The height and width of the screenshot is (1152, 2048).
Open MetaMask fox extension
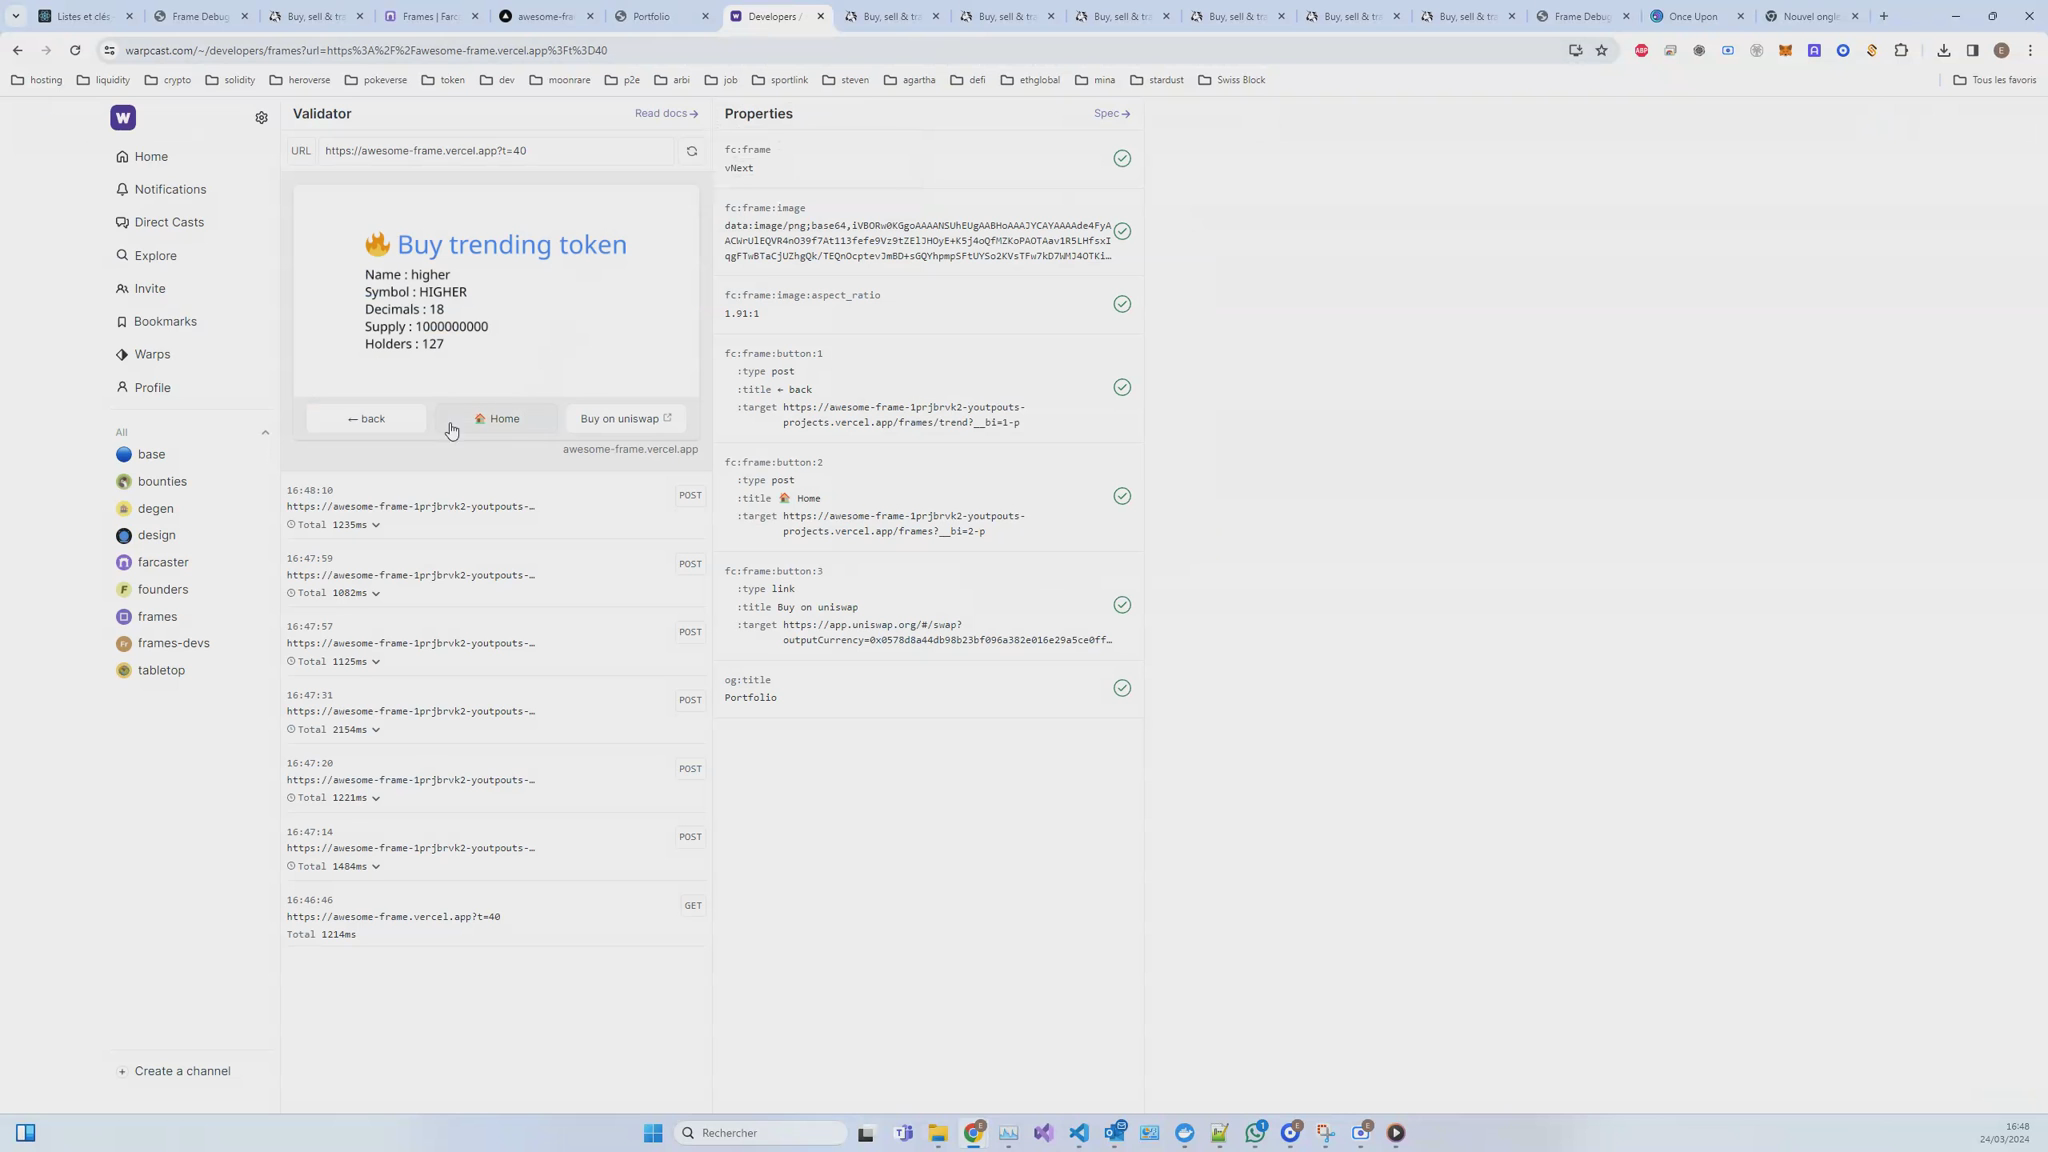point(1785,50)
